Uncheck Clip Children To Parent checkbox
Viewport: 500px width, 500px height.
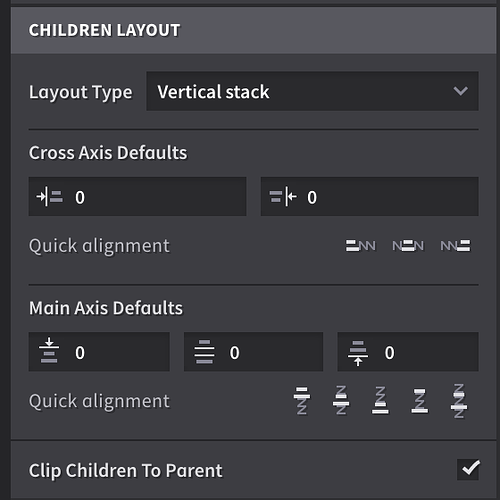coord(468,469)
